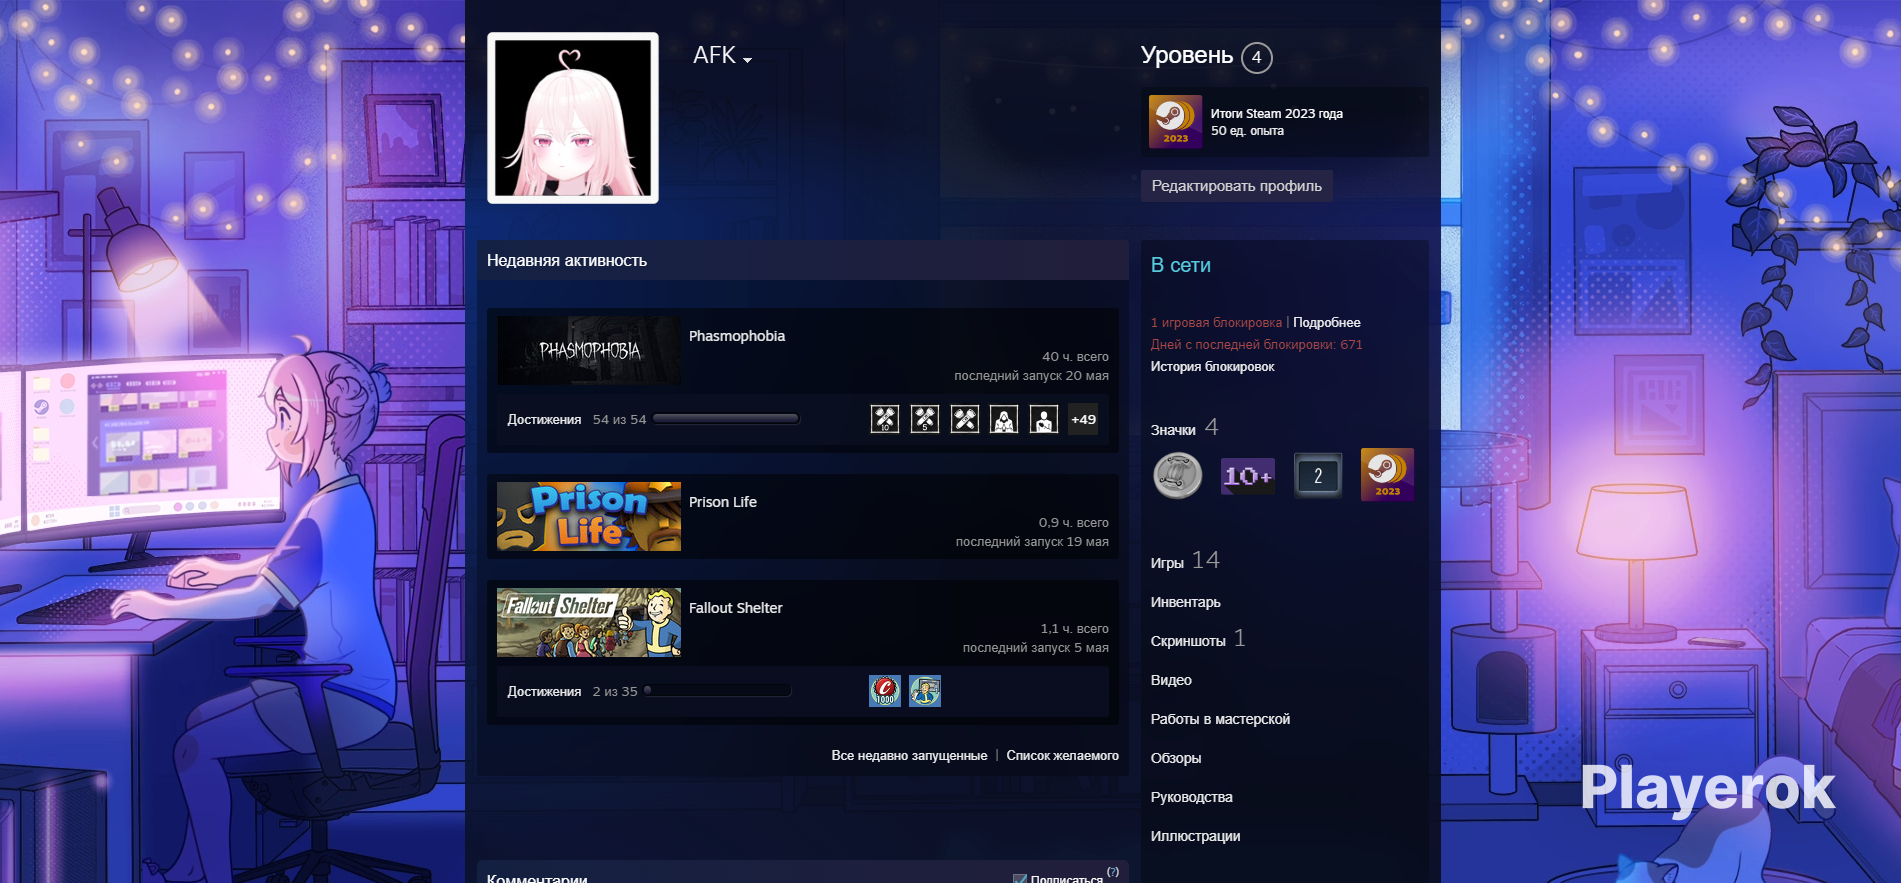Click the Итоги Steam 2023 года badge title
The height and width of the screenshot is (883, 1901).
1277,114
